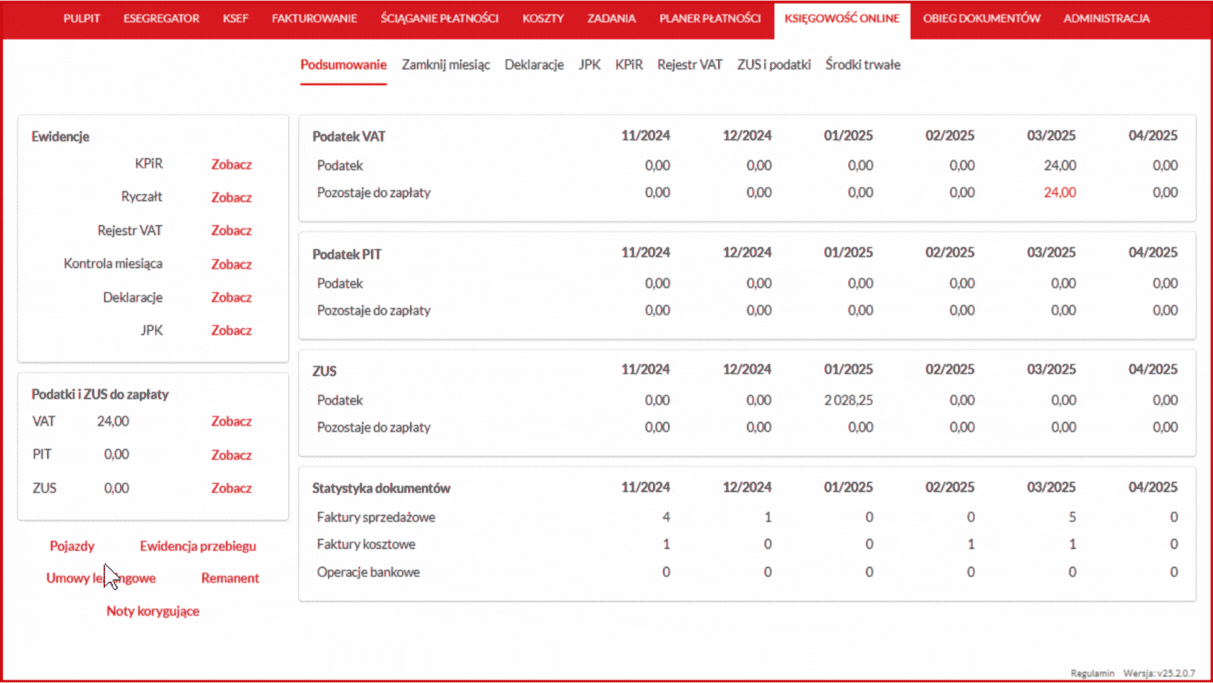Click Faktury sprzedażowe count 5 for 03/2025
Screen dimensions: 1213x683
[1072, 517]
